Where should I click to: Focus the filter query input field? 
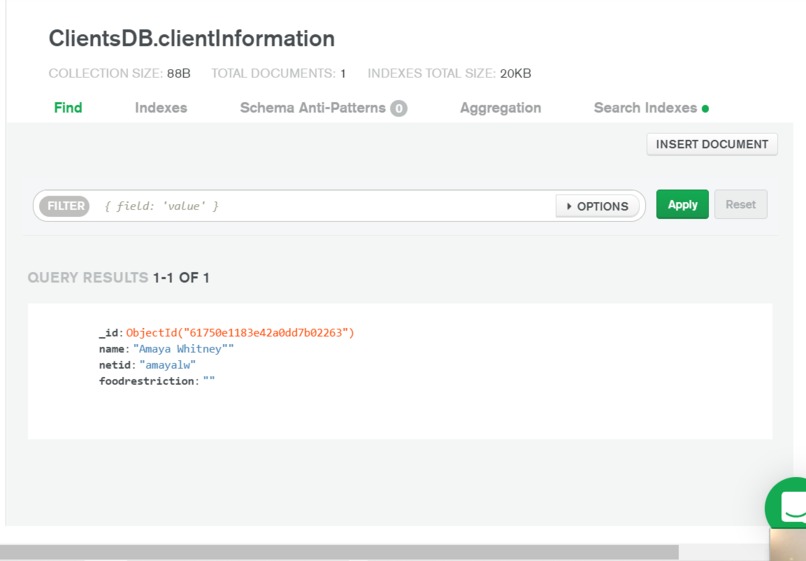click(320, 206)
